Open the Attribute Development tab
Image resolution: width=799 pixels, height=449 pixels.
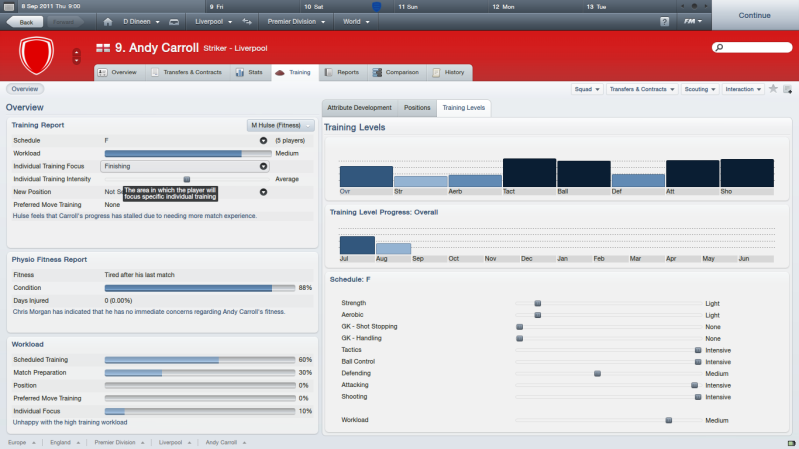(360, 108)
